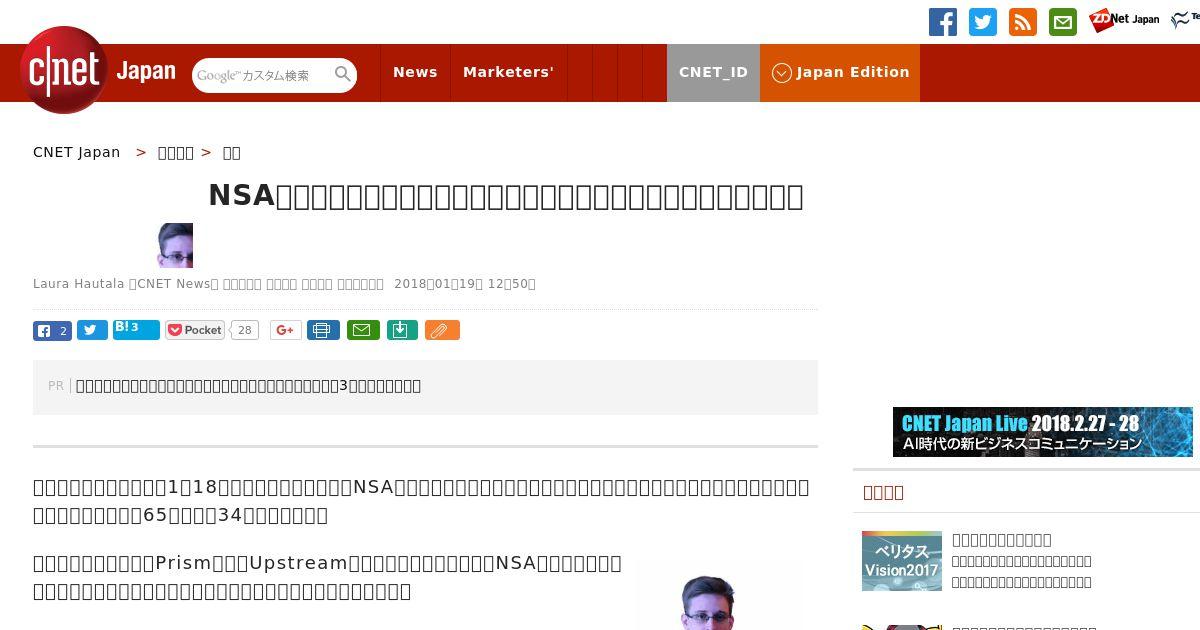The image size is (1200, 630).
Task: Open the Twitter icon in the header
Action: point(983,22)
